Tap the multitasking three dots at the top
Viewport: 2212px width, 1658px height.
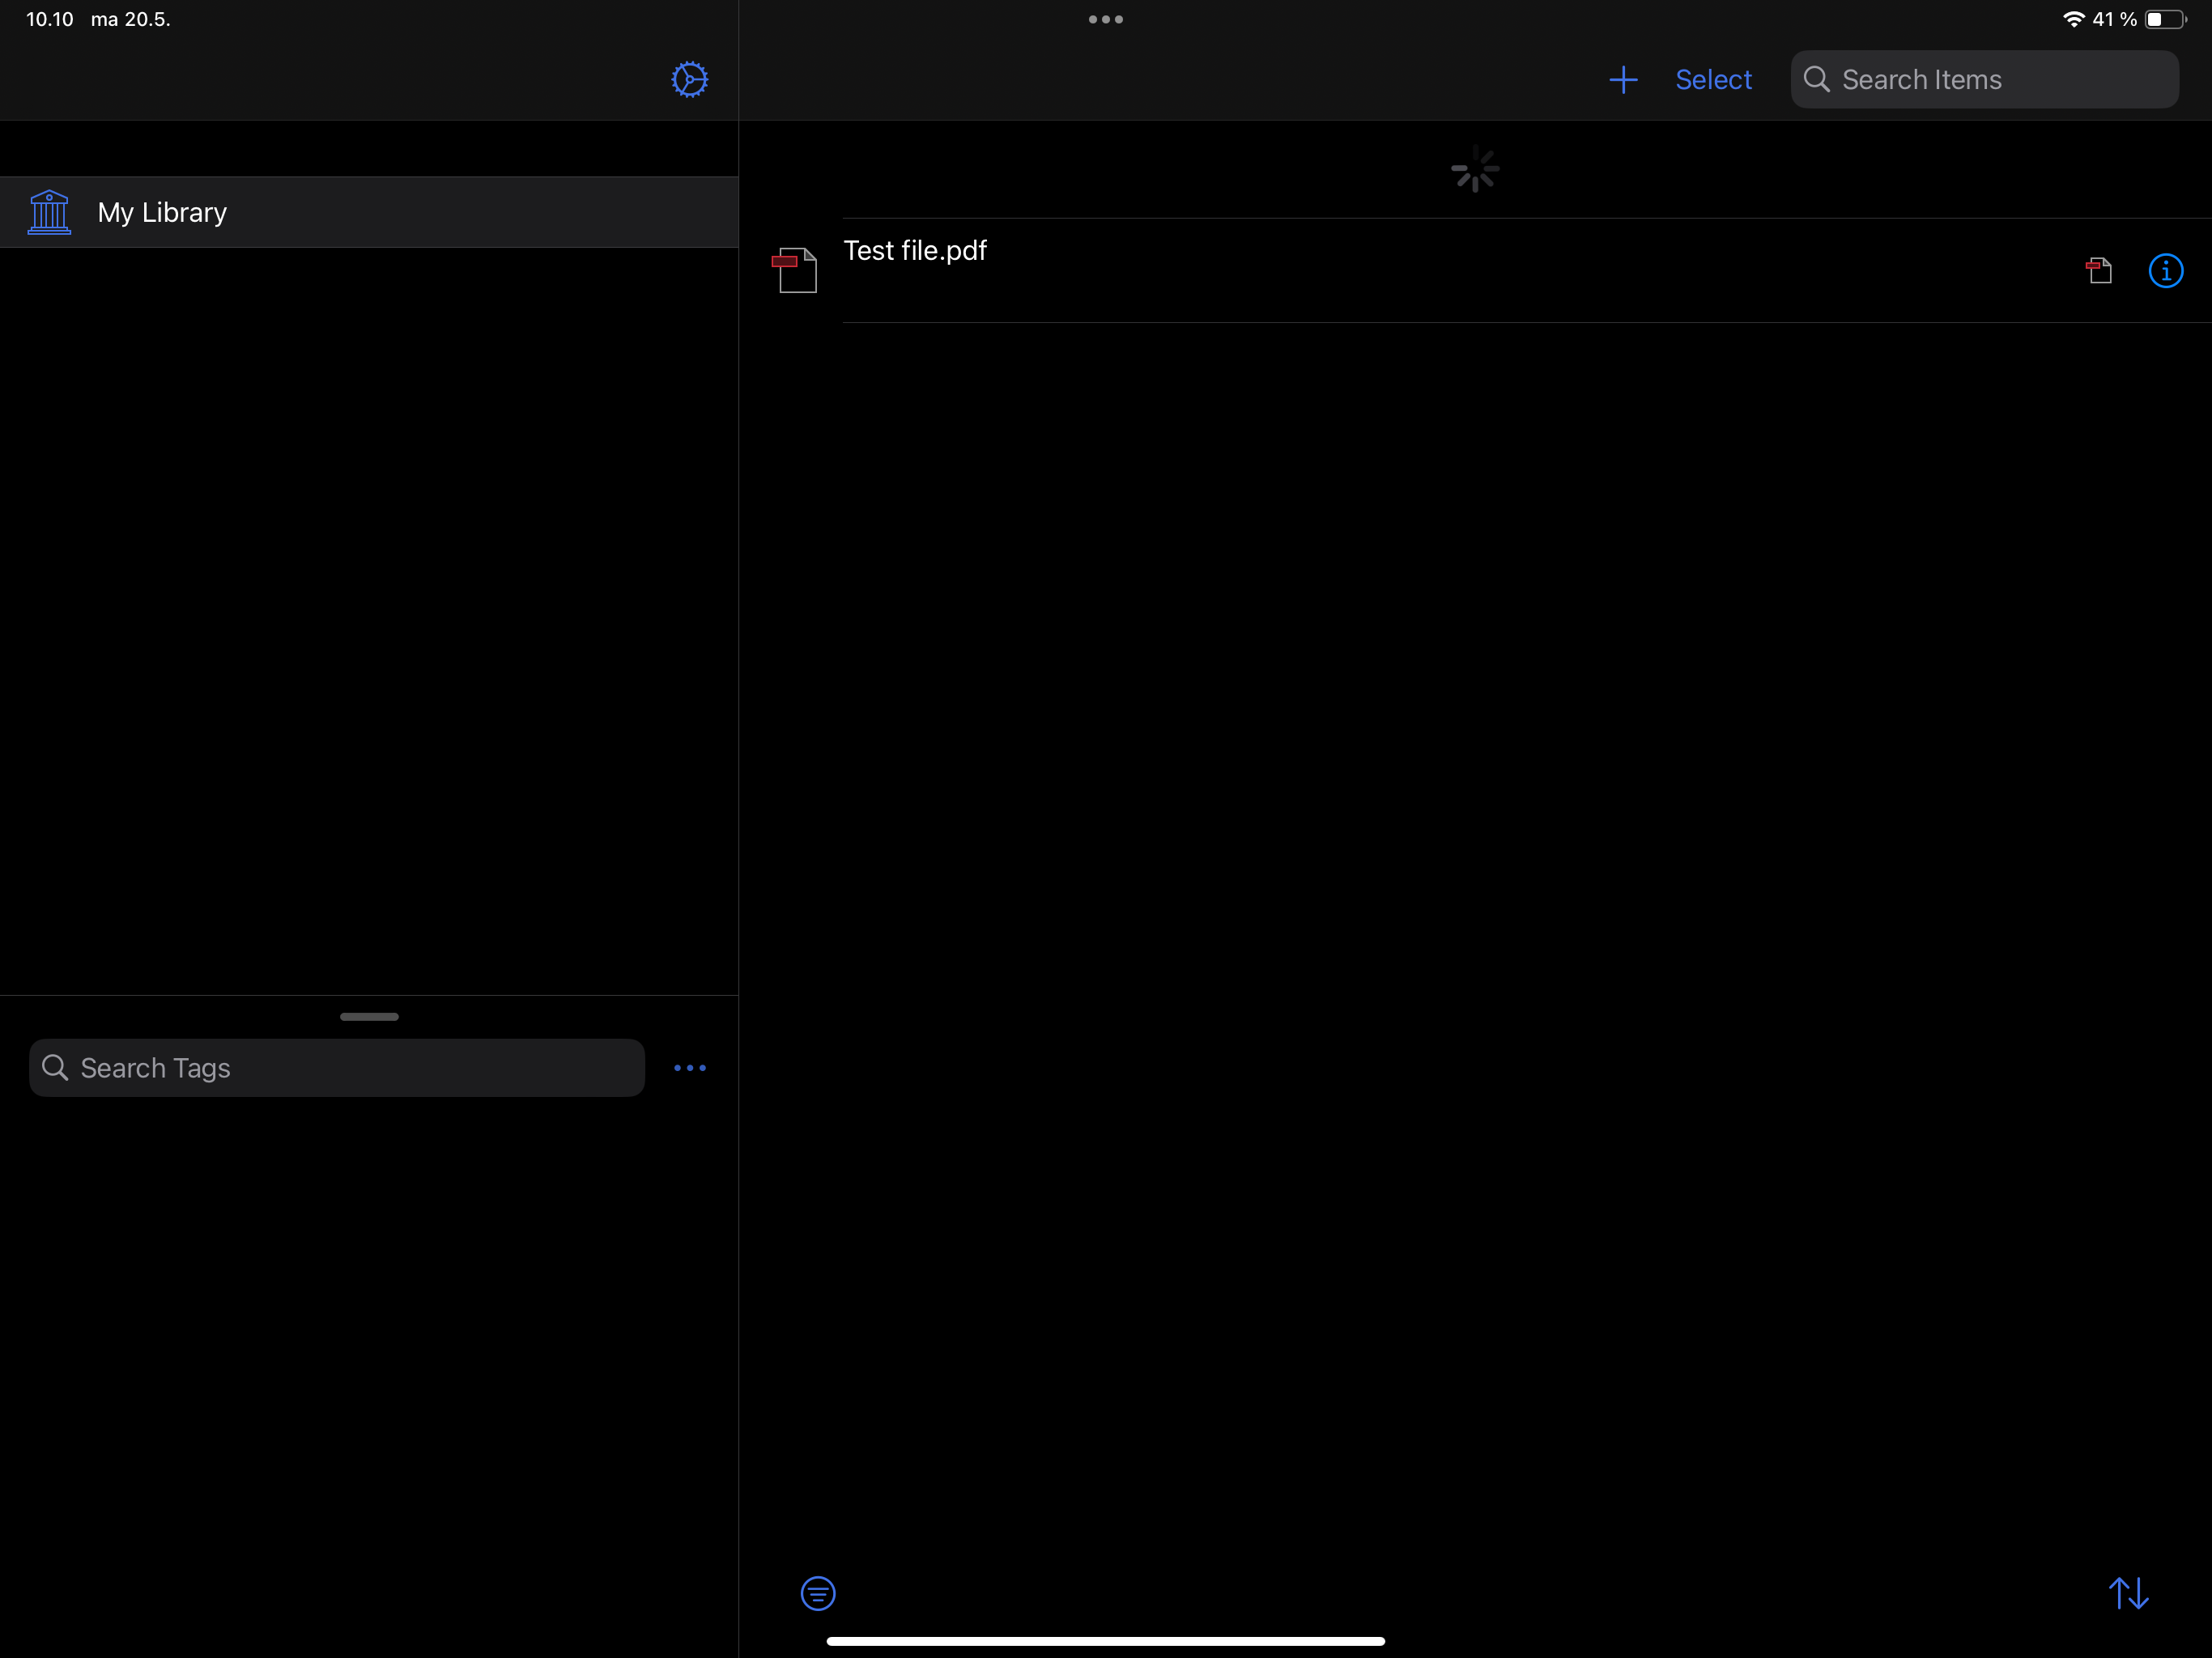pyautogui.click(x=1105, y=19)
